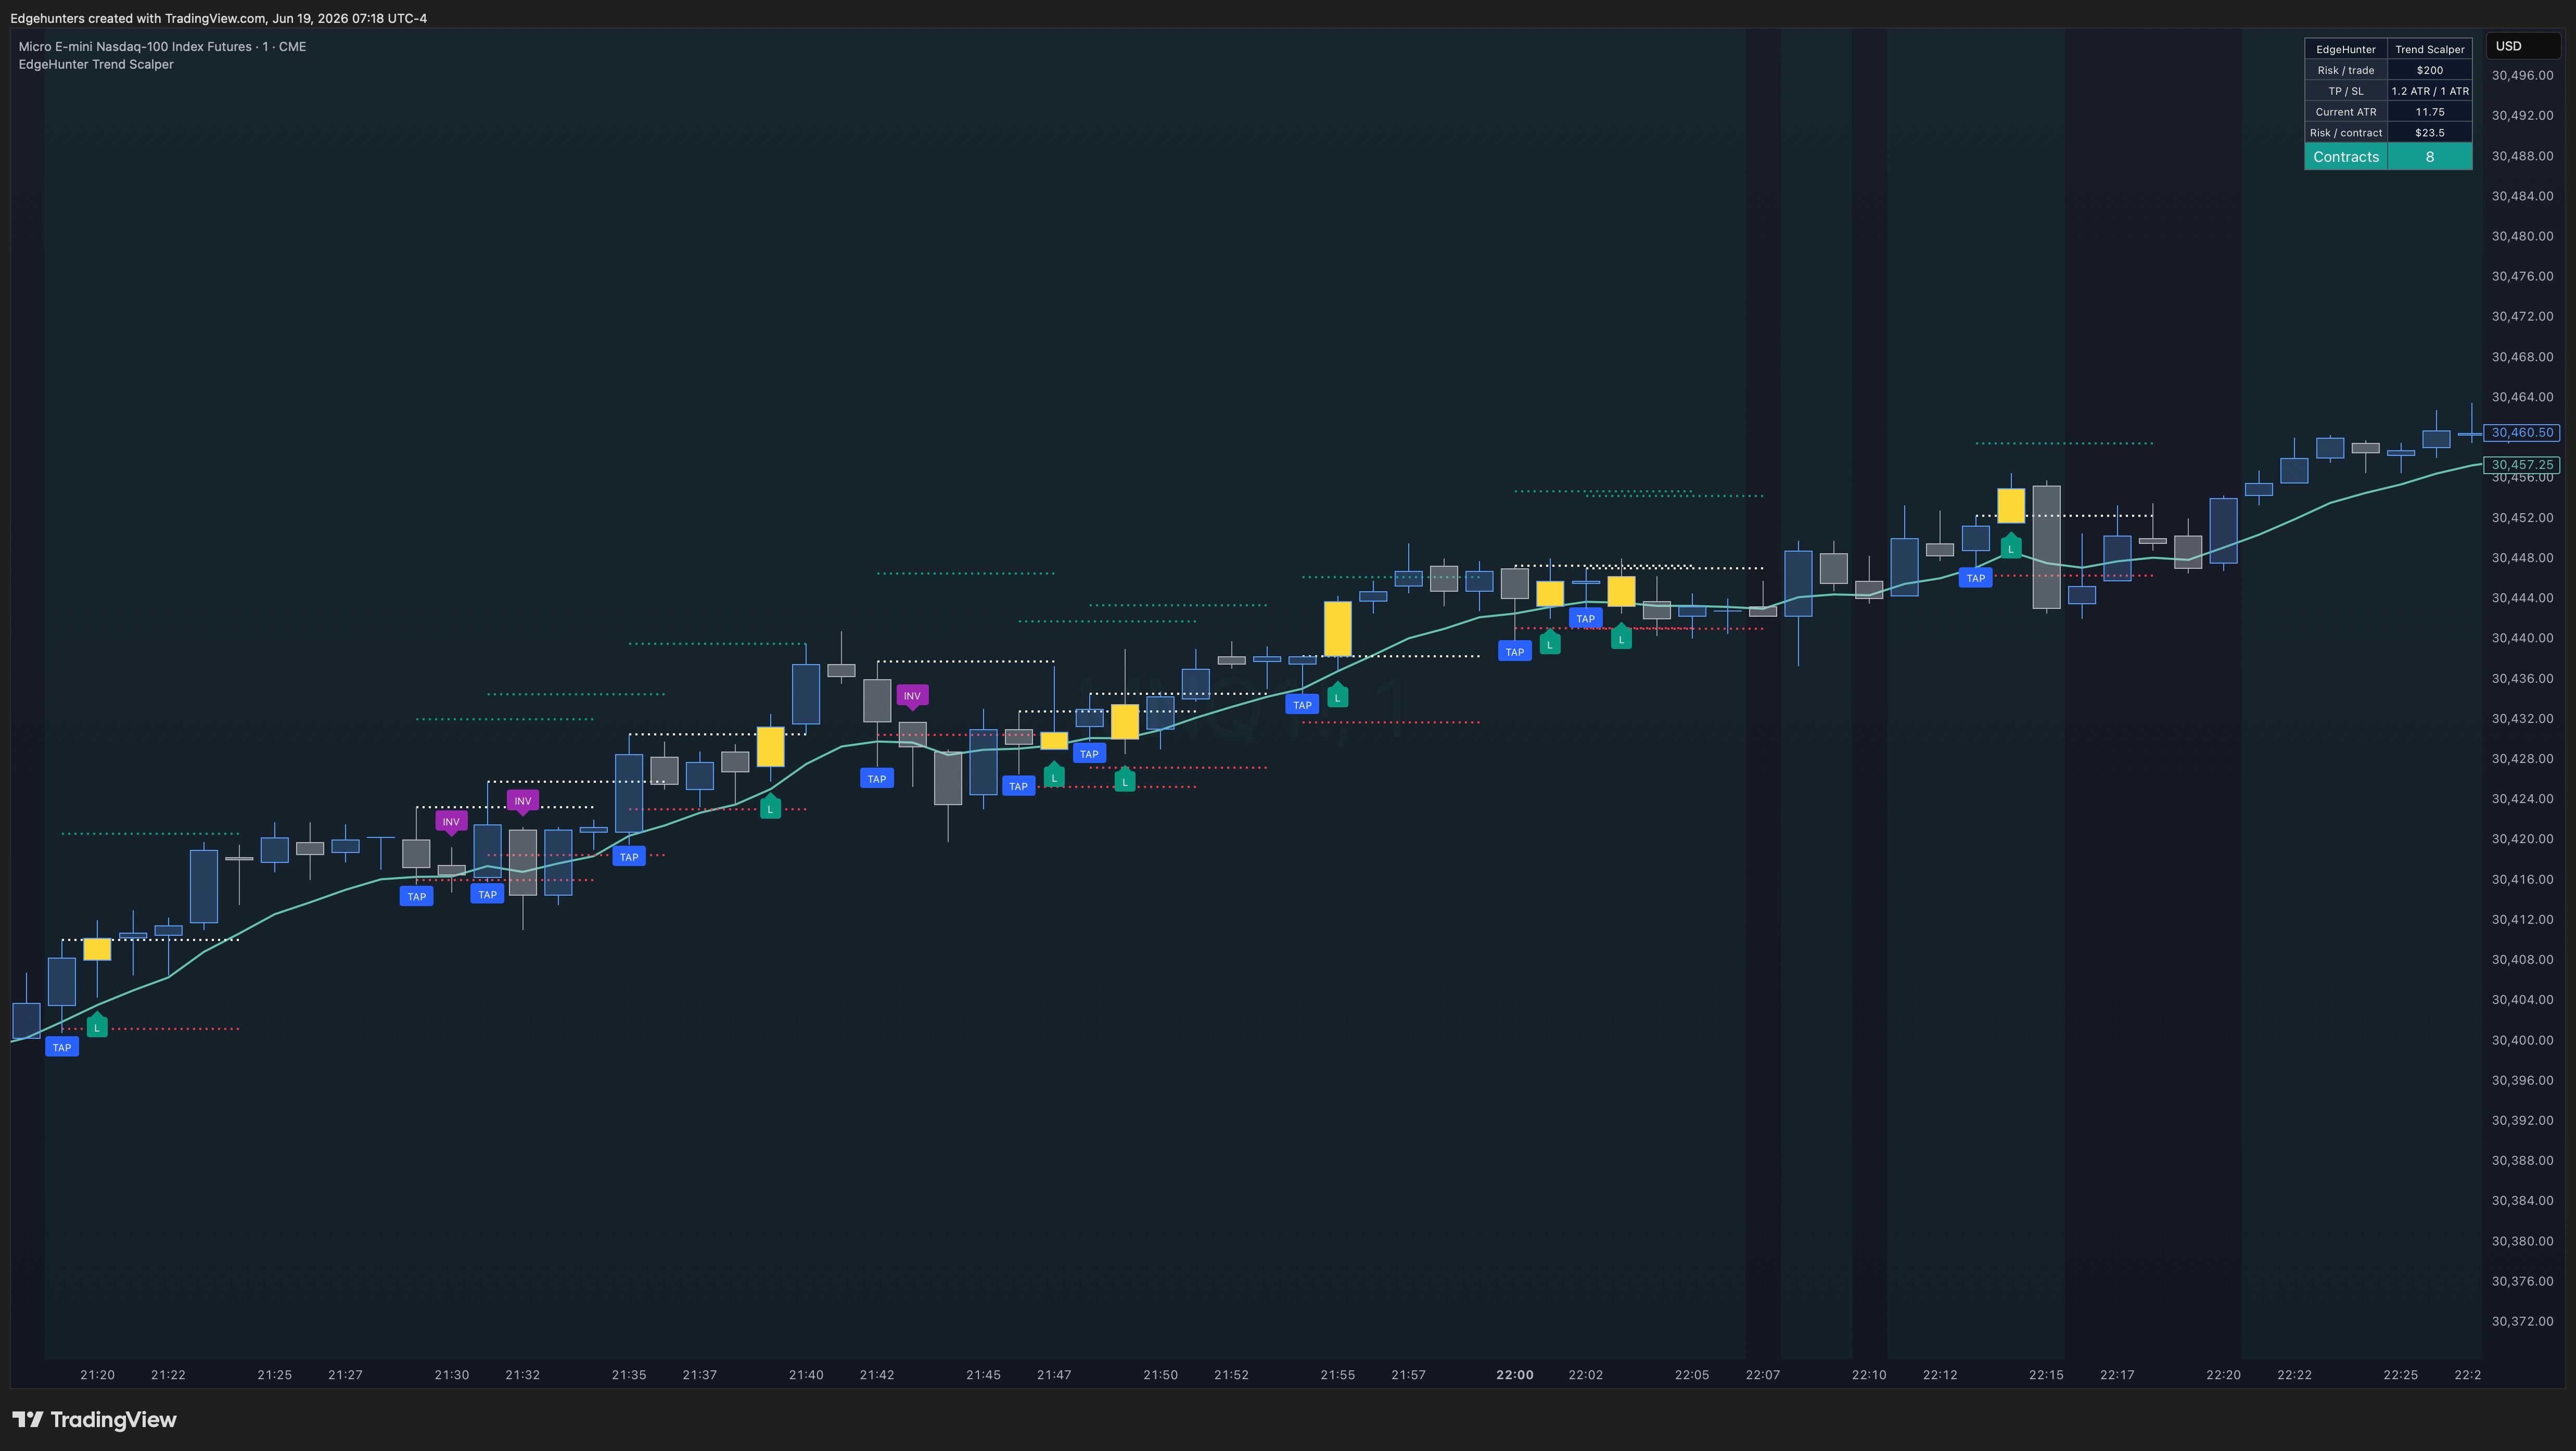Viewport: 2576px width, 1451px height.
Task: Click the moving average tag 30,457.25
Action: coord(2522,465)
